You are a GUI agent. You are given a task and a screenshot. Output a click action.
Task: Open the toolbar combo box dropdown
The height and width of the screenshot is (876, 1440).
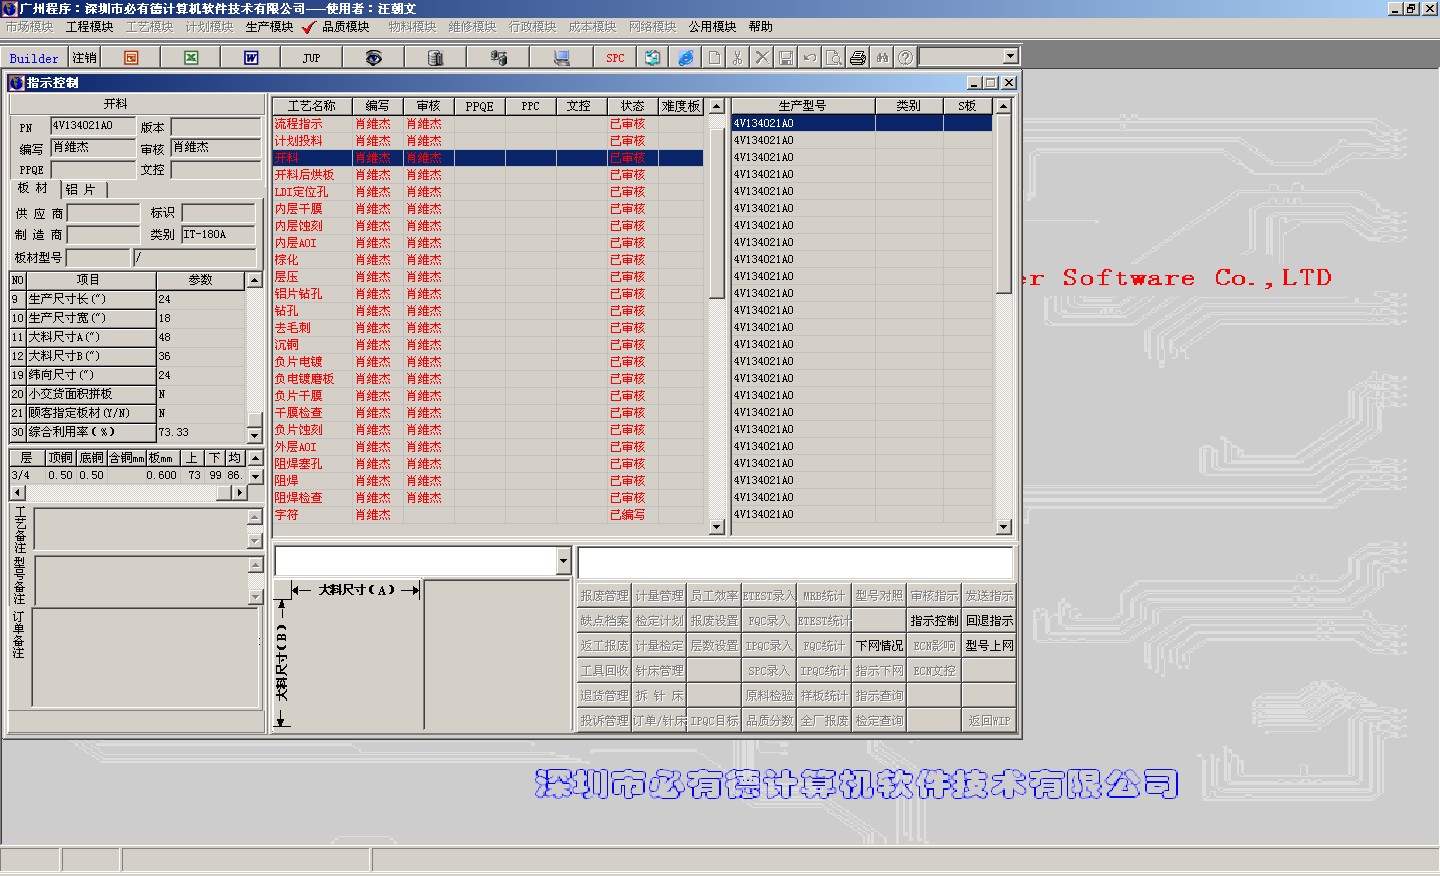(1010, 57)
